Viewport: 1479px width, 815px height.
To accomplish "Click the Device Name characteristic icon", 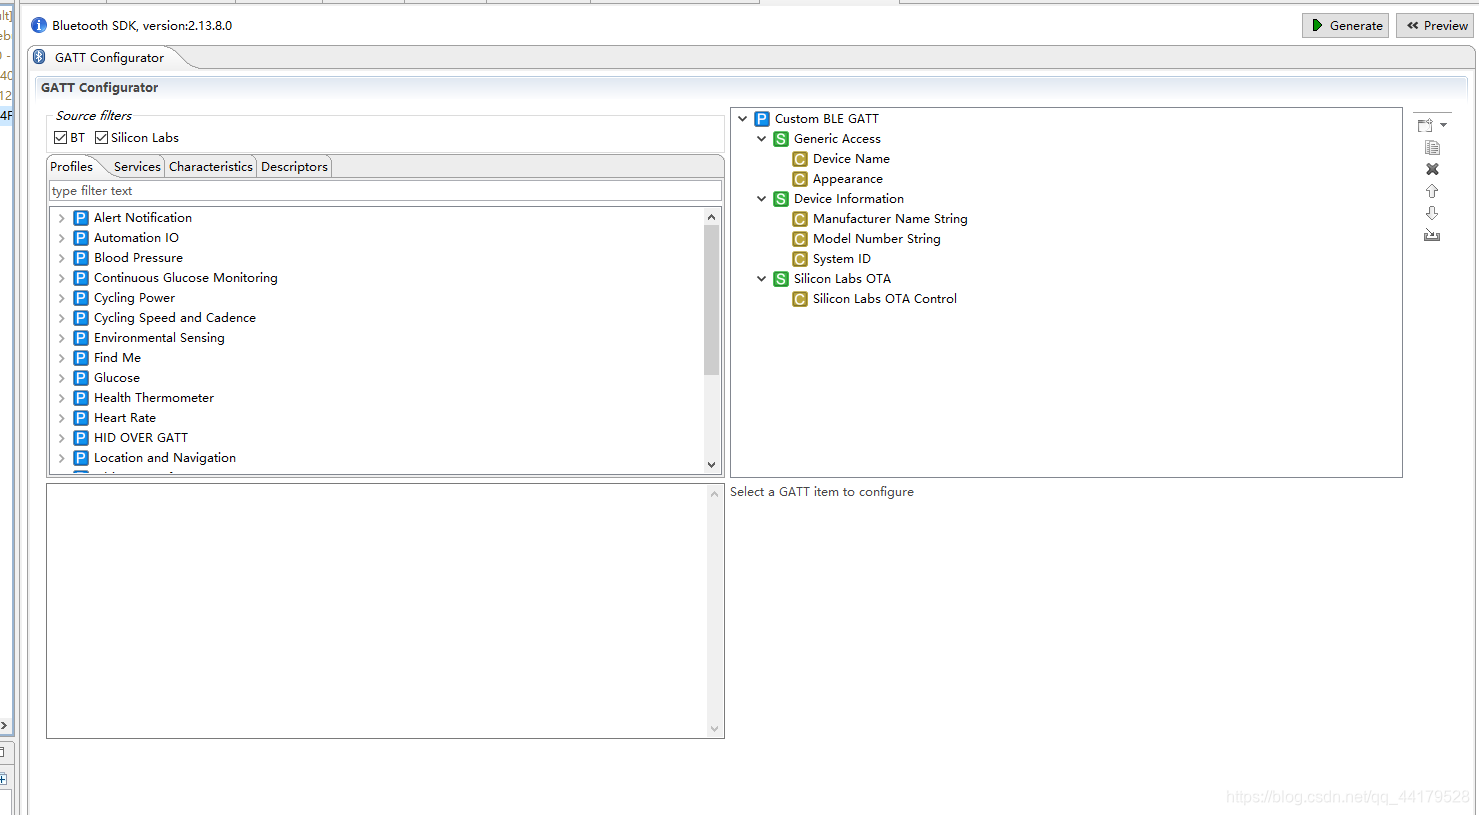I will (800, 159).
